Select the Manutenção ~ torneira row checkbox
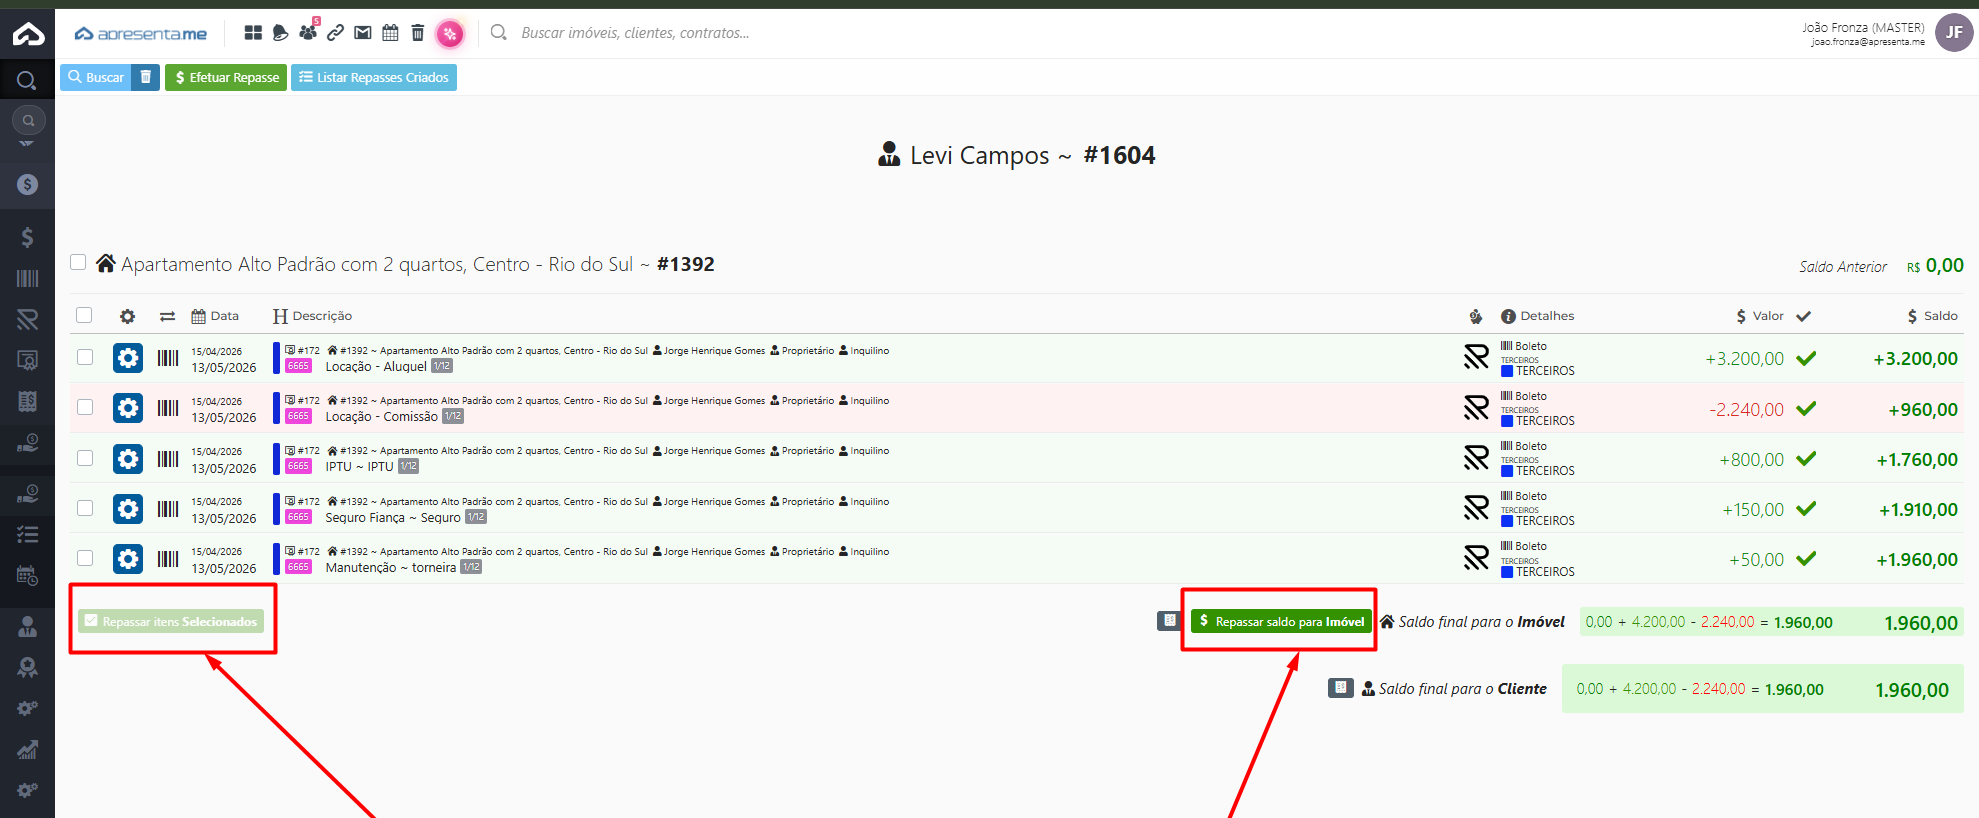1979x818 pixels. tap(85, 558)
